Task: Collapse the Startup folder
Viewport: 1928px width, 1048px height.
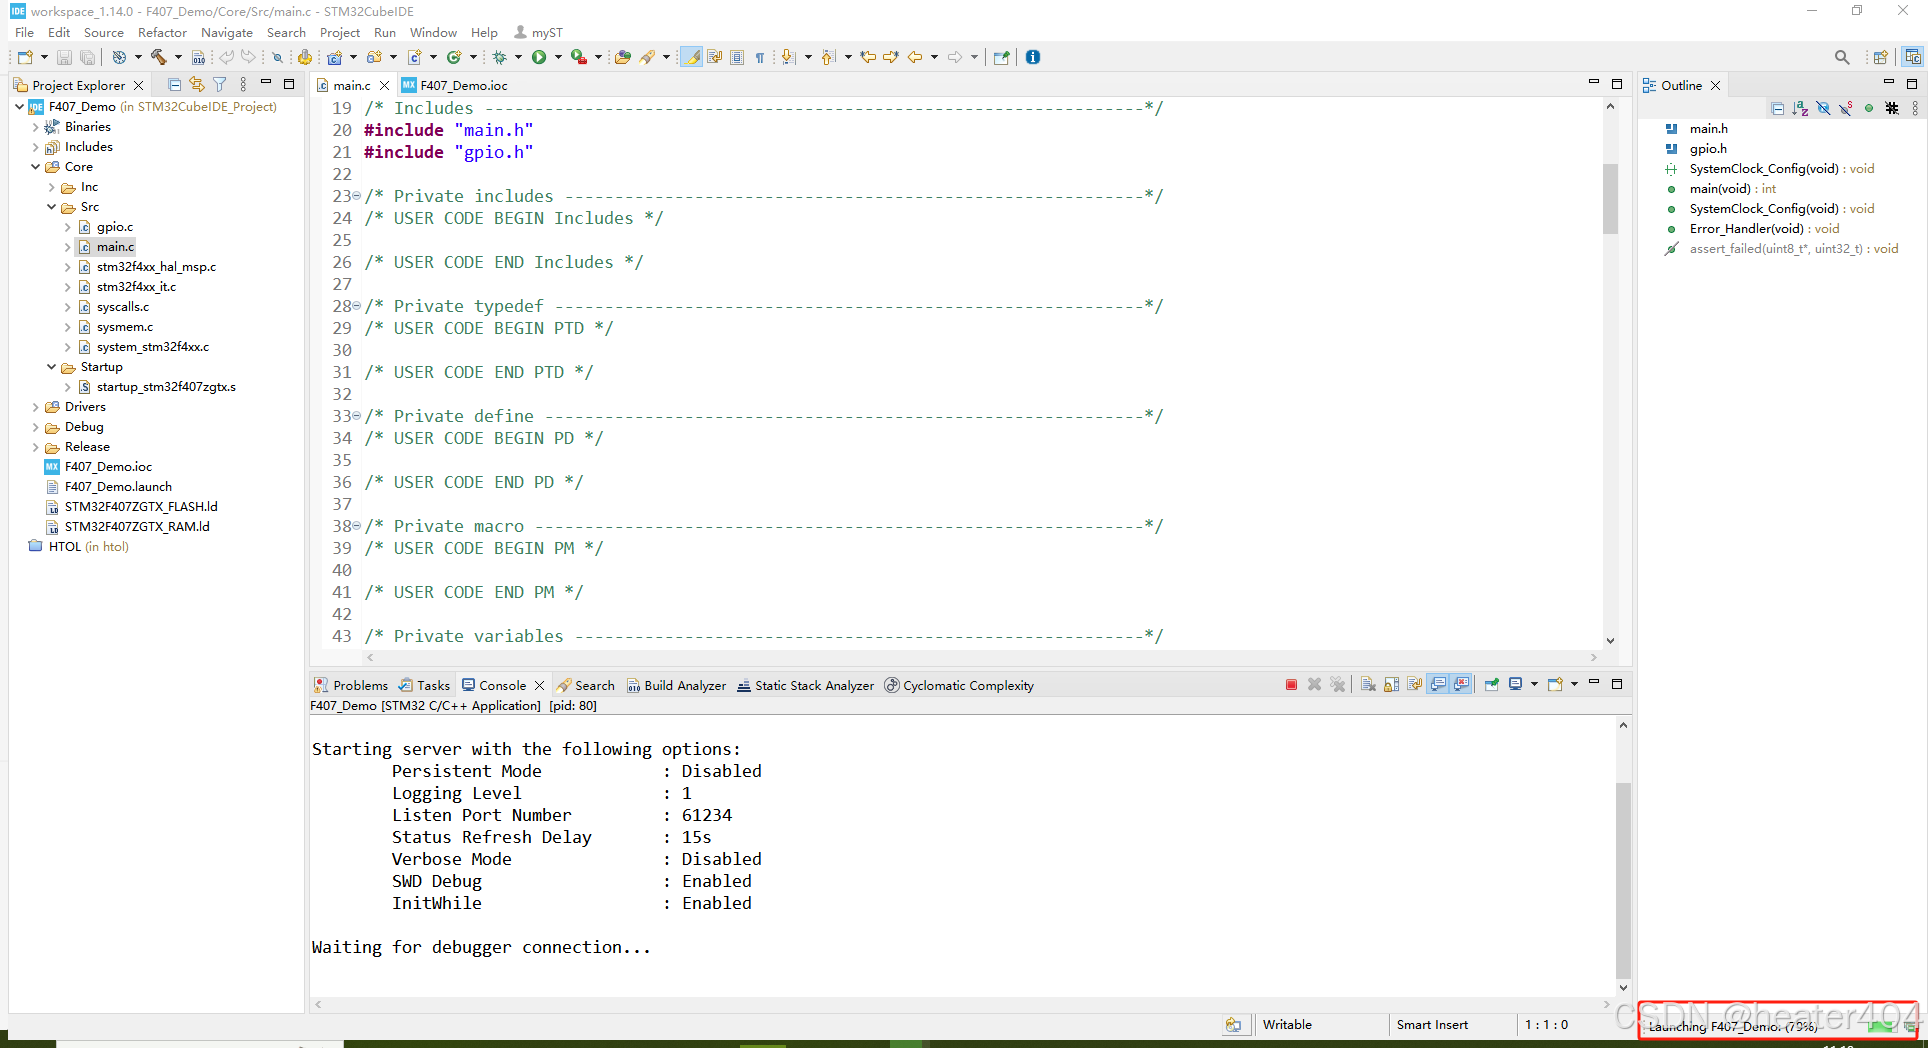Action: [x=51, y=367]
